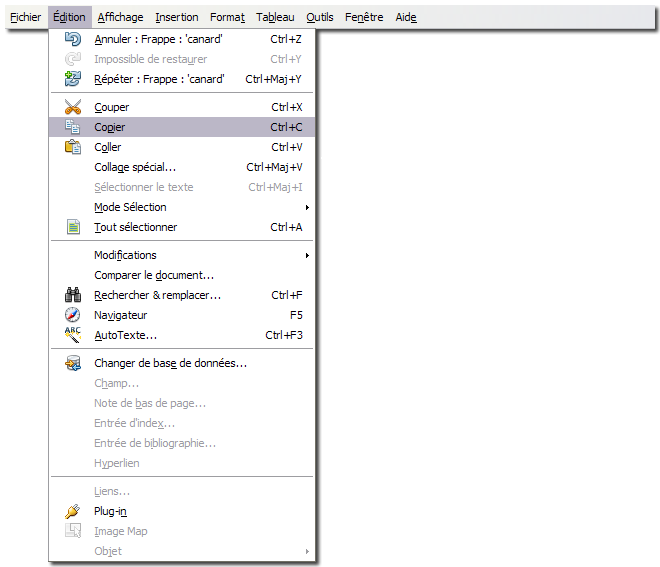This screenshot has height=567, width=660.
Task: Click the Ctrl+F3 shortcut text
Action: [284, 335]
